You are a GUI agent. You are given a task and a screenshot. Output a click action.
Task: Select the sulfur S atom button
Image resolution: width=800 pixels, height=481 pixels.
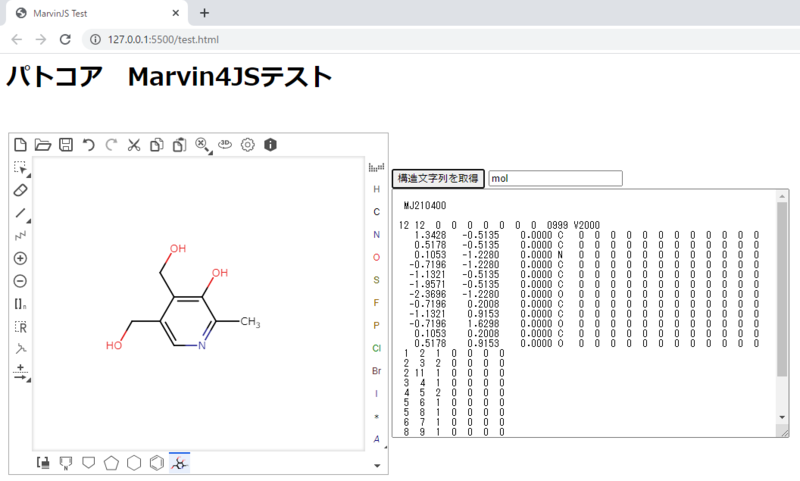[x=377, y=280]
